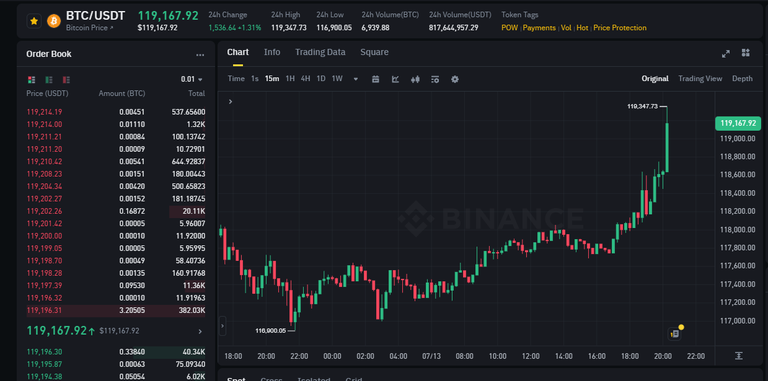Switch to the Info tab
Image resolution: width=768 pixels, height=381 pixels.
[x=272, y=52]
